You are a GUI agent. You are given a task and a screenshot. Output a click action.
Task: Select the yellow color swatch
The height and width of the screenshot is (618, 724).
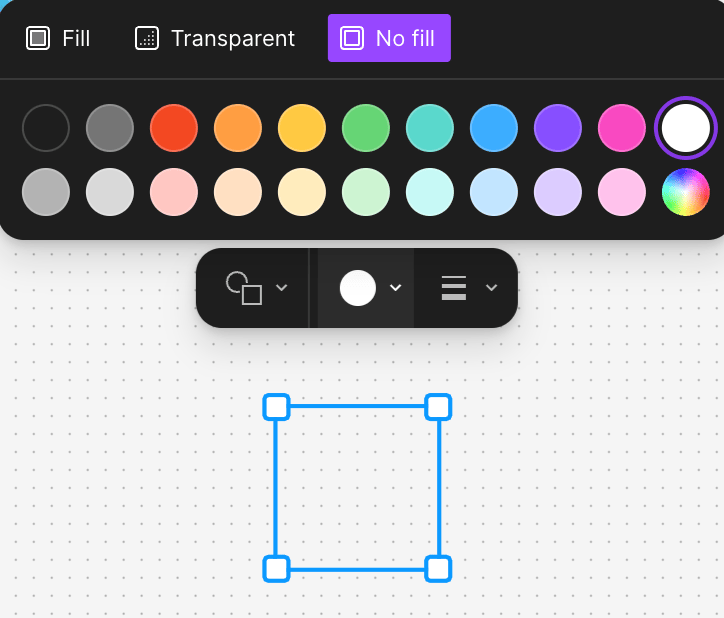[302, 128]
